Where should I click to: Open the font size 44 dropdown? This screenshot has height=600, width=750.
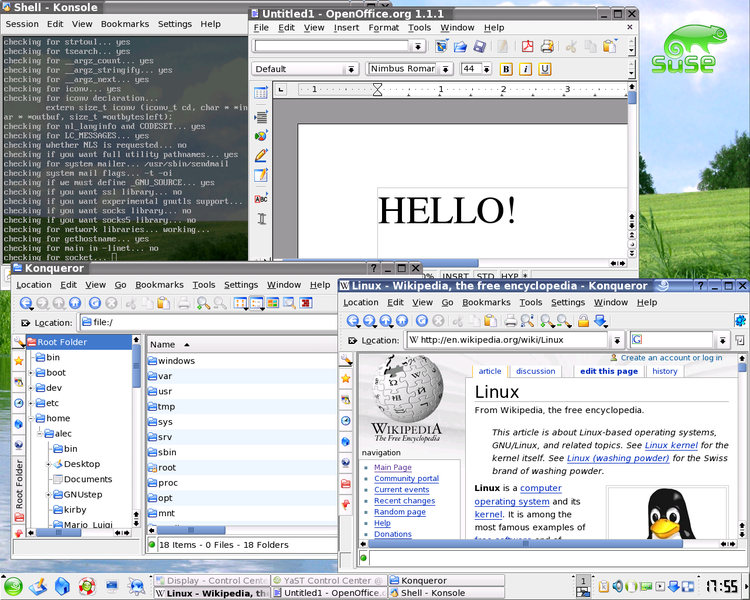(485, 69)
